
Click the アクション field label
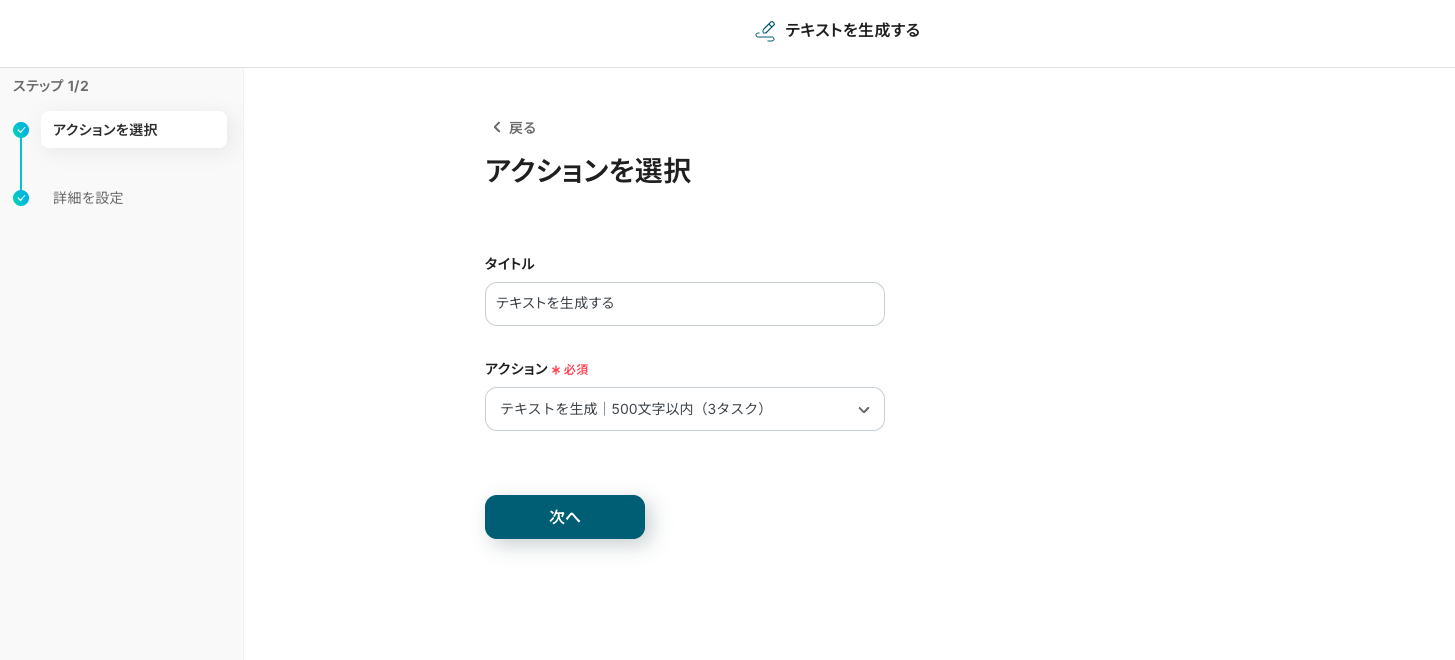tap(516, 369)
